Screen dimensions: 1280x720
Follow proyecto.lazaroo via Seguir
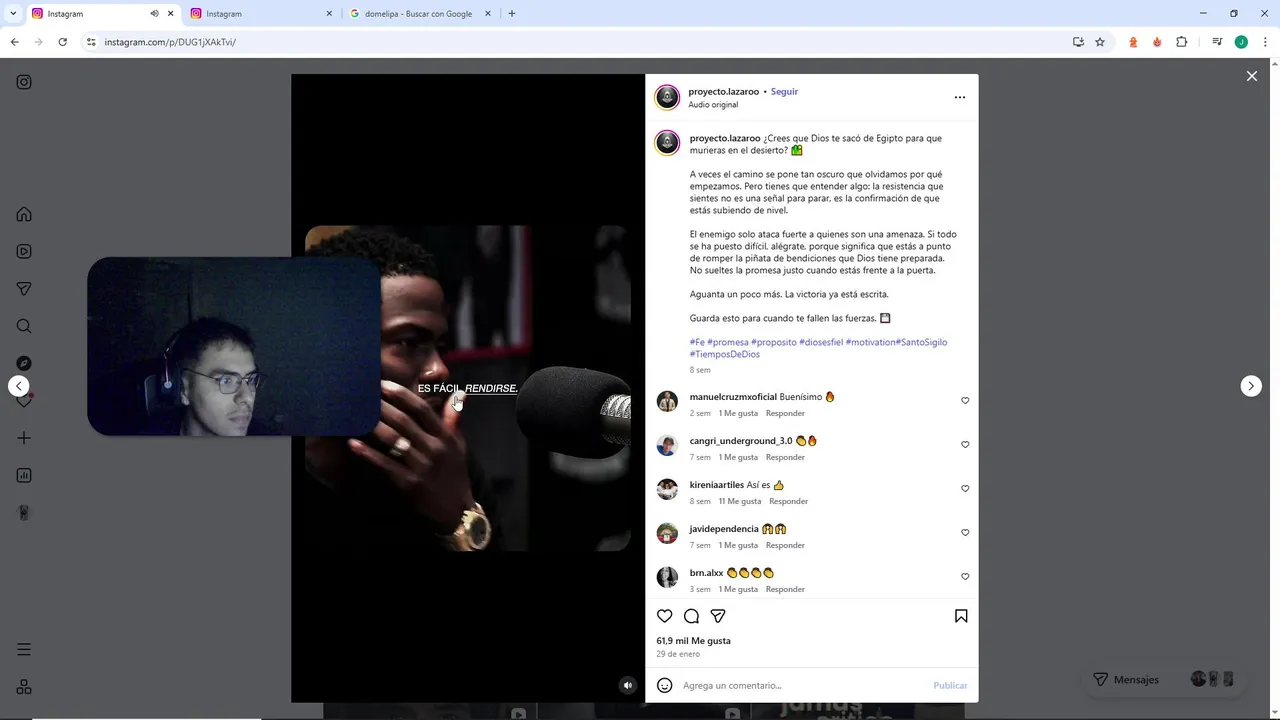point(784,91)
